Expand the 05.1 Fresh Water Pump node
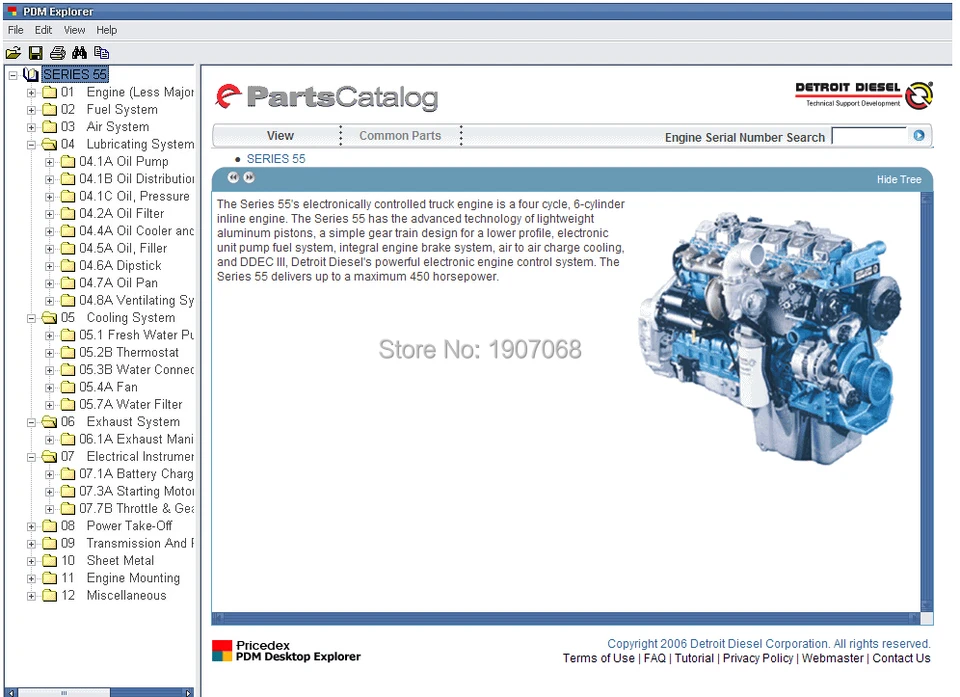The width and height of the screenshot is (960, 697). click(x=50, y=336)
